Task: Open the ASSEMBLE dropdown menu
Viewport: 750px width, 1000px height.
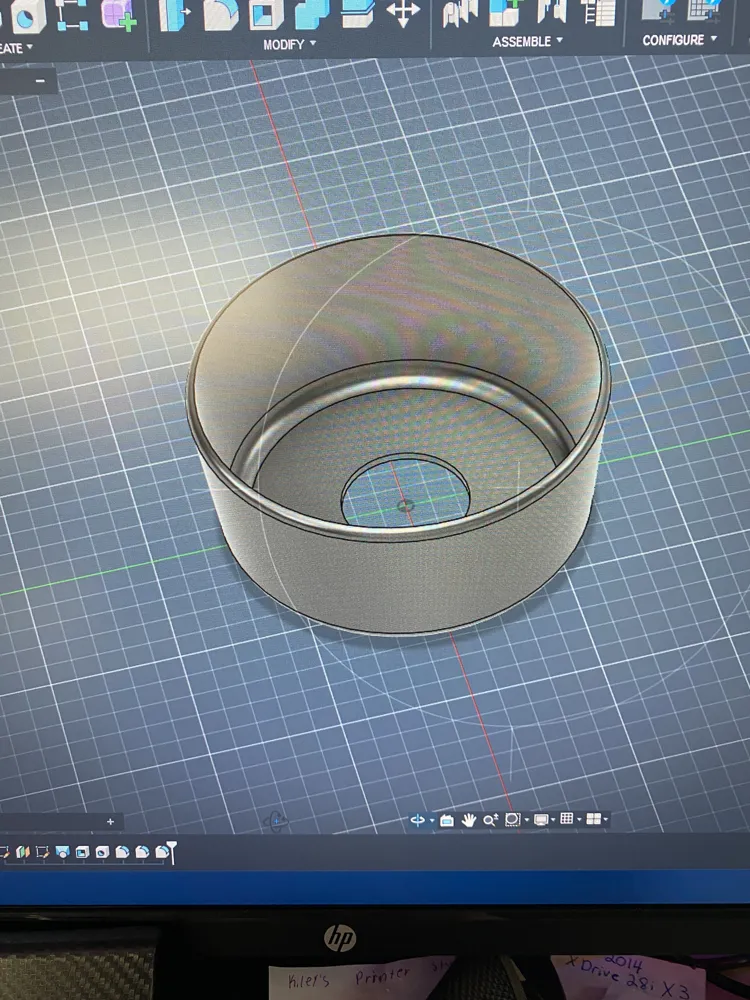Action: (527, 41)
